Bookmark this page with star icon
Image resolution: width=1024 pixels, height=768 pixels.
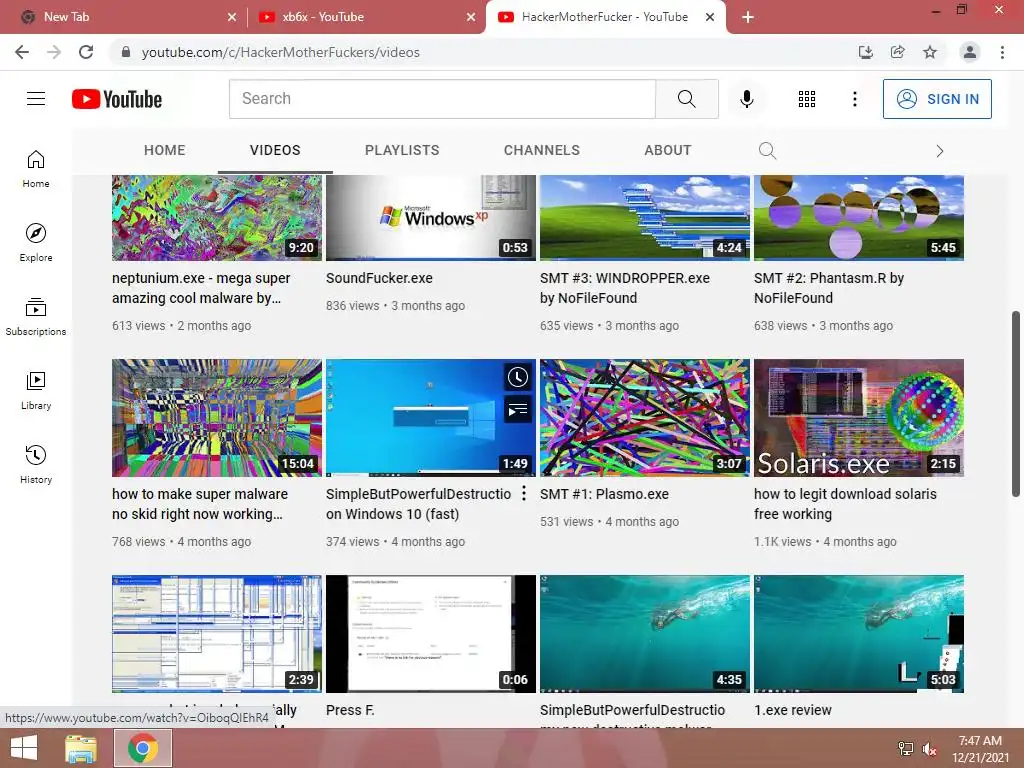pyautogui.click(x=930, y=52)
